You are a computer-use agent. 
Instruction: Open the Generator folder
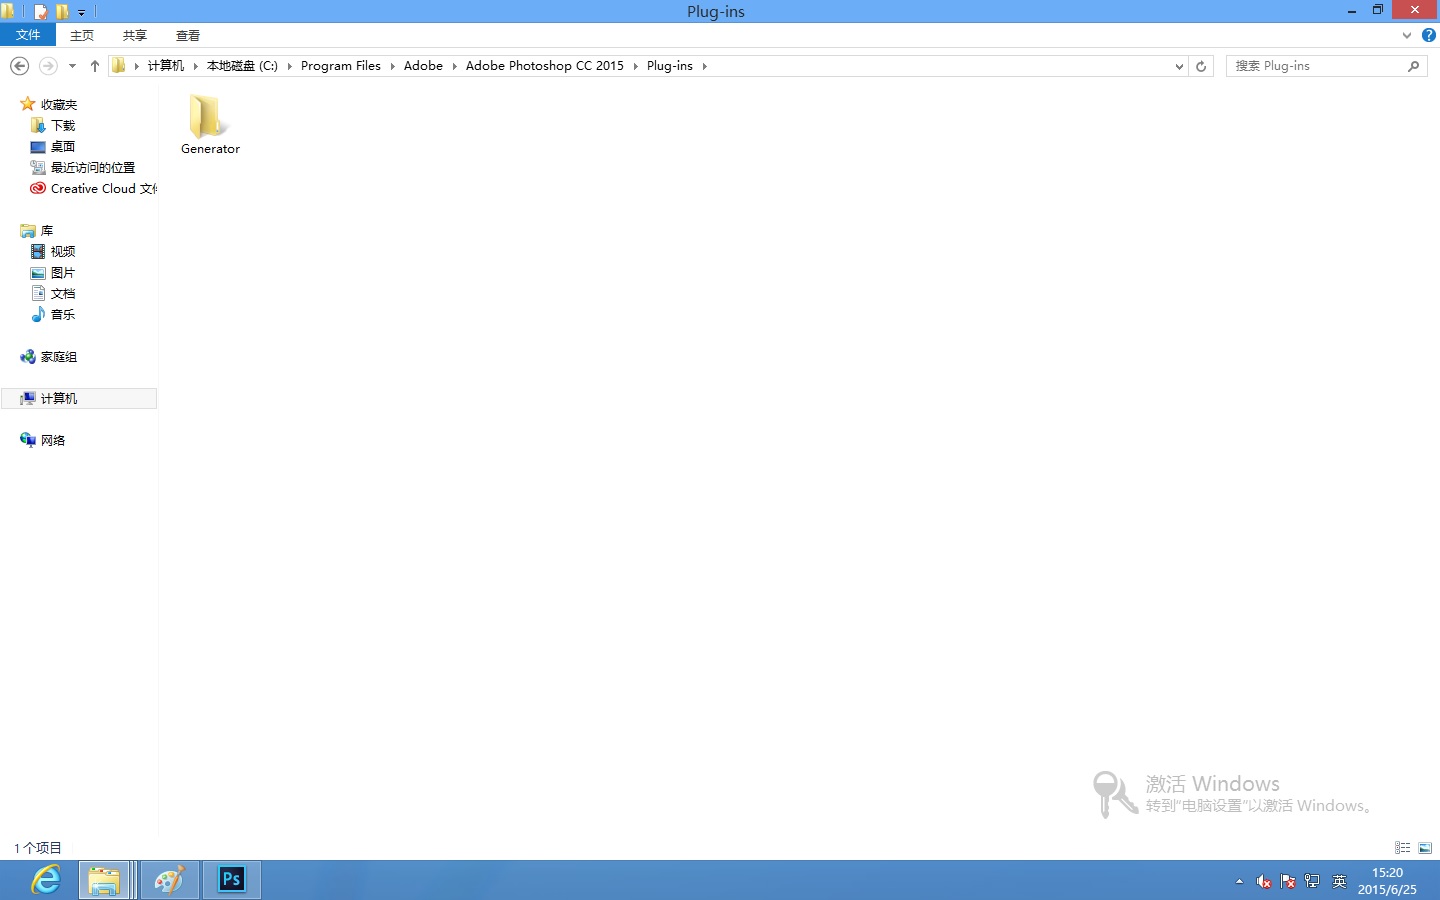click(210, 125)
